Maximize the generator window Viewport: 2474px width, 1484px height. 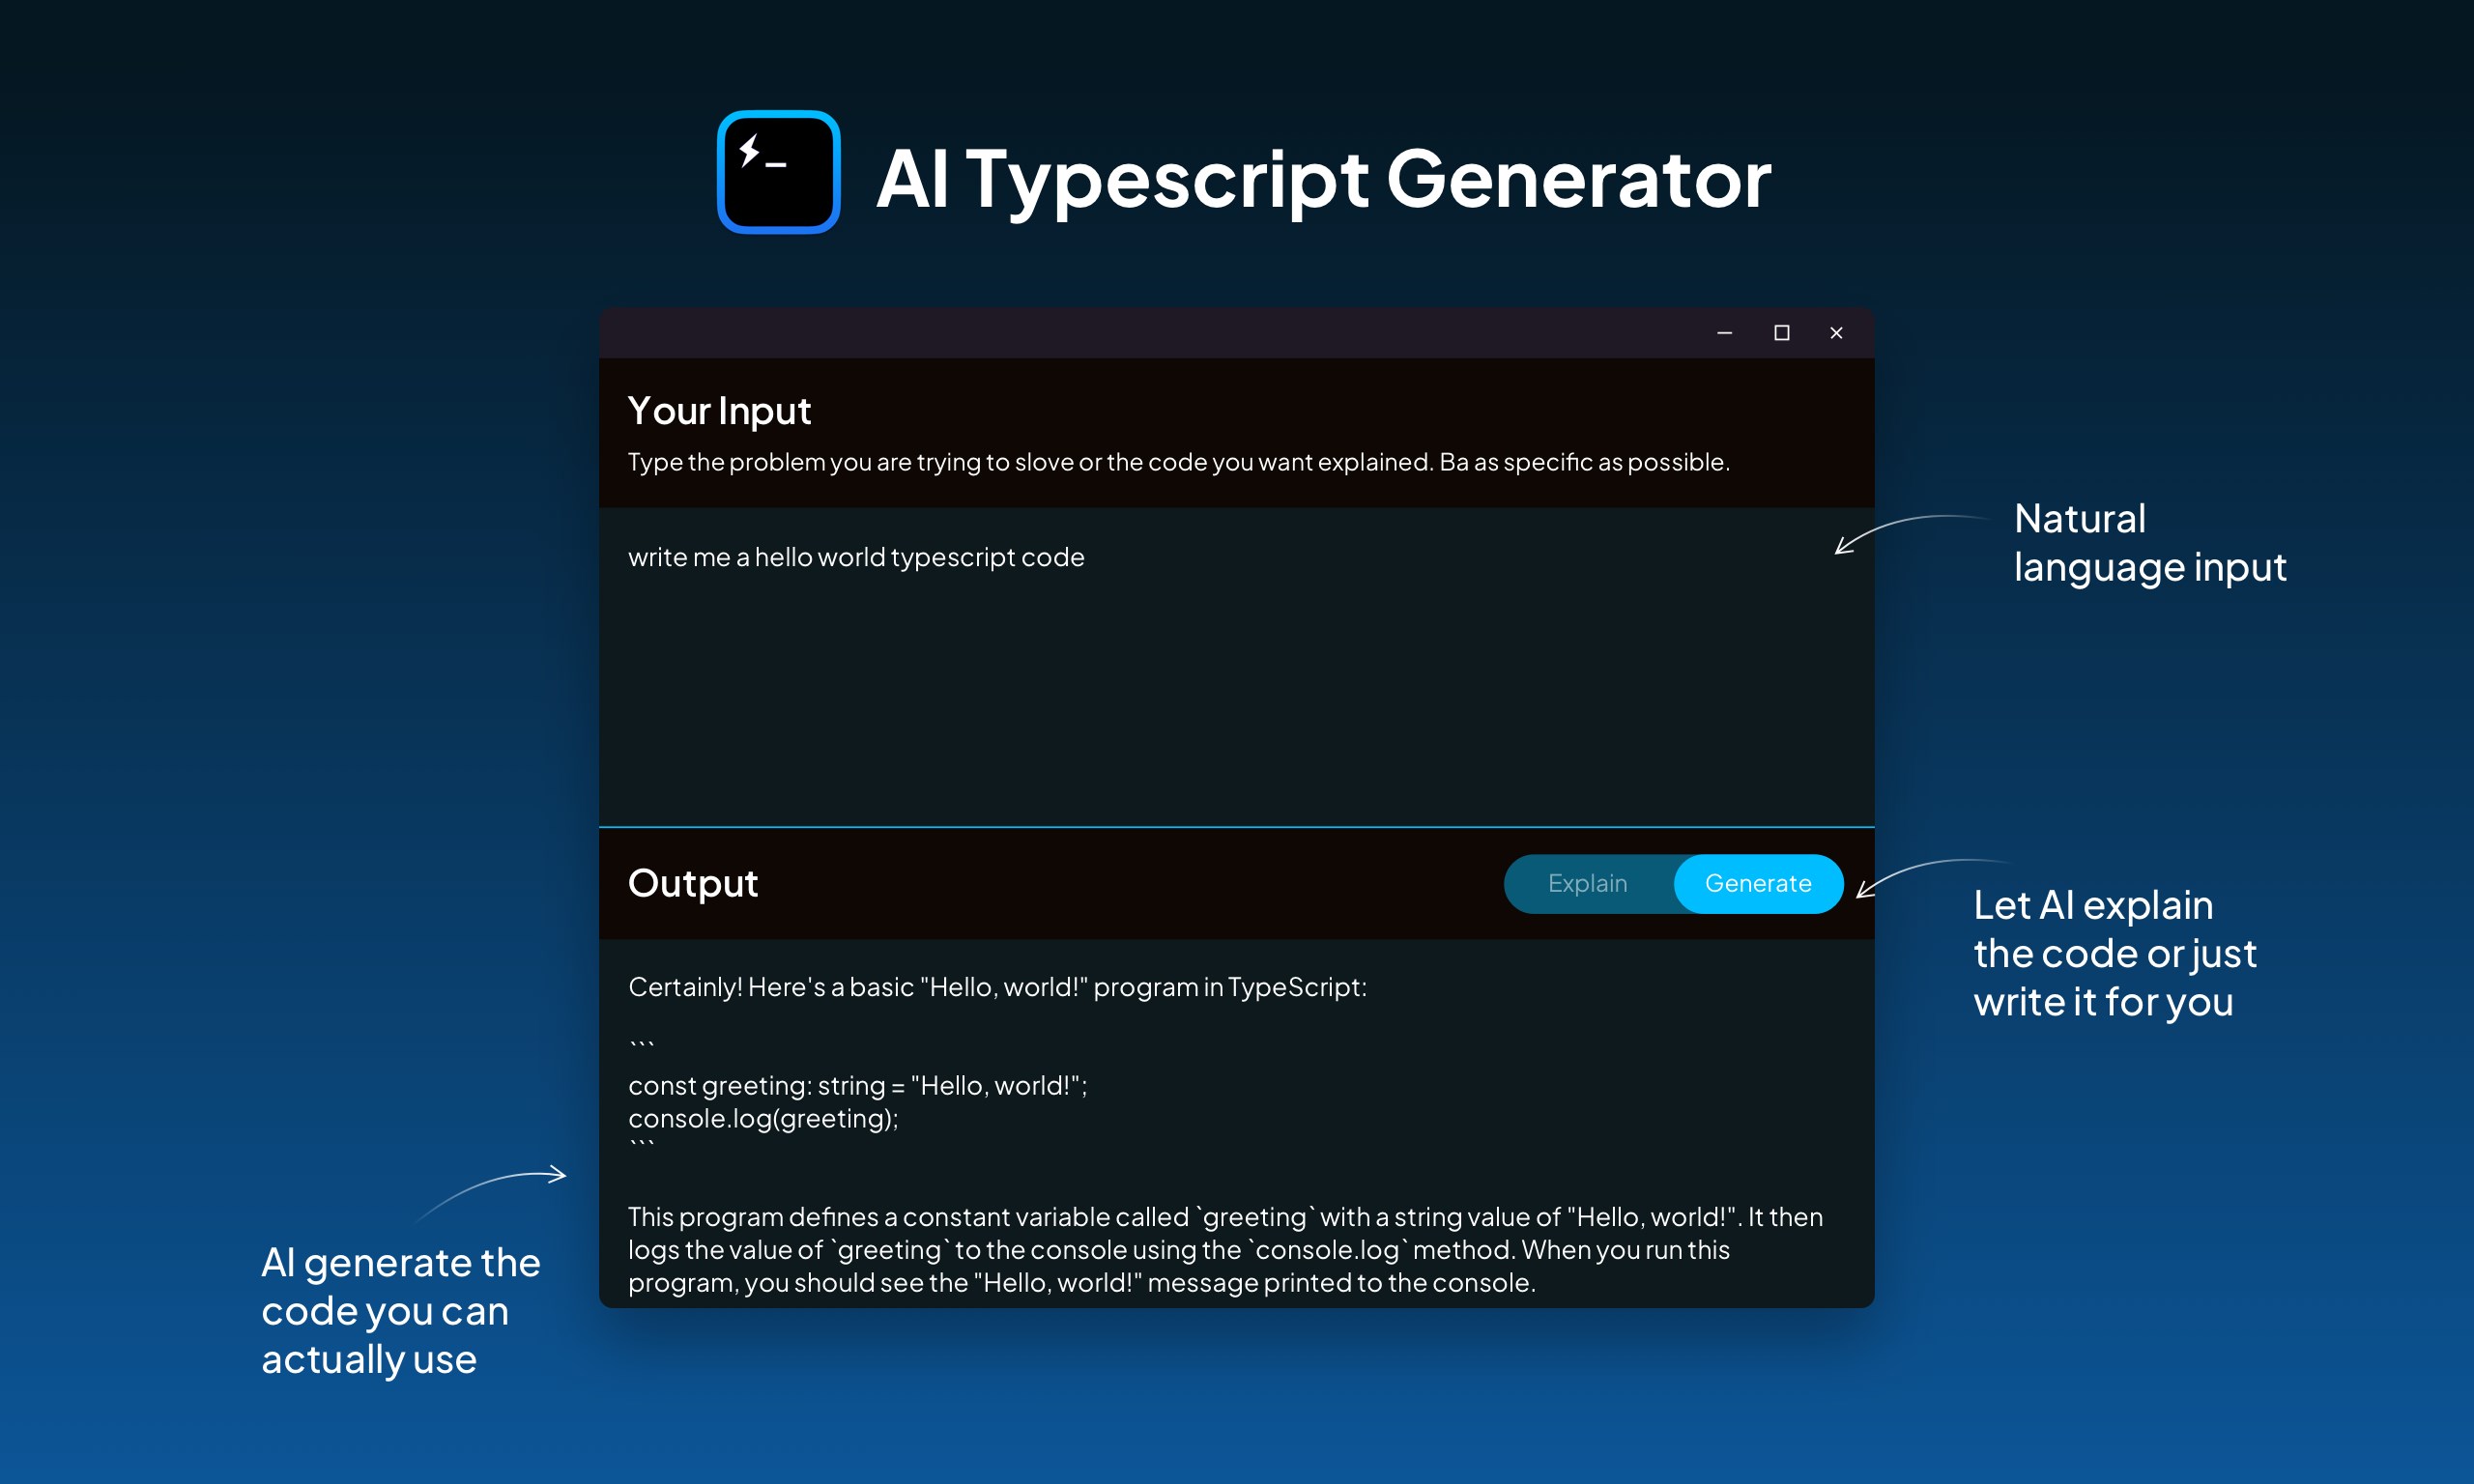click(x=1781, y=333)
